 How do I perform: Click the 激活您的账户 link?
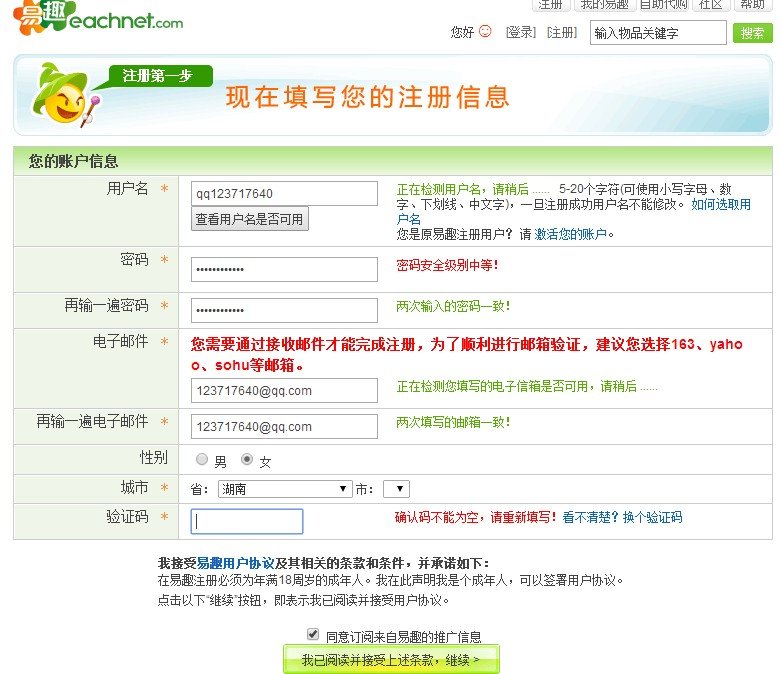(x=570, y=234)
